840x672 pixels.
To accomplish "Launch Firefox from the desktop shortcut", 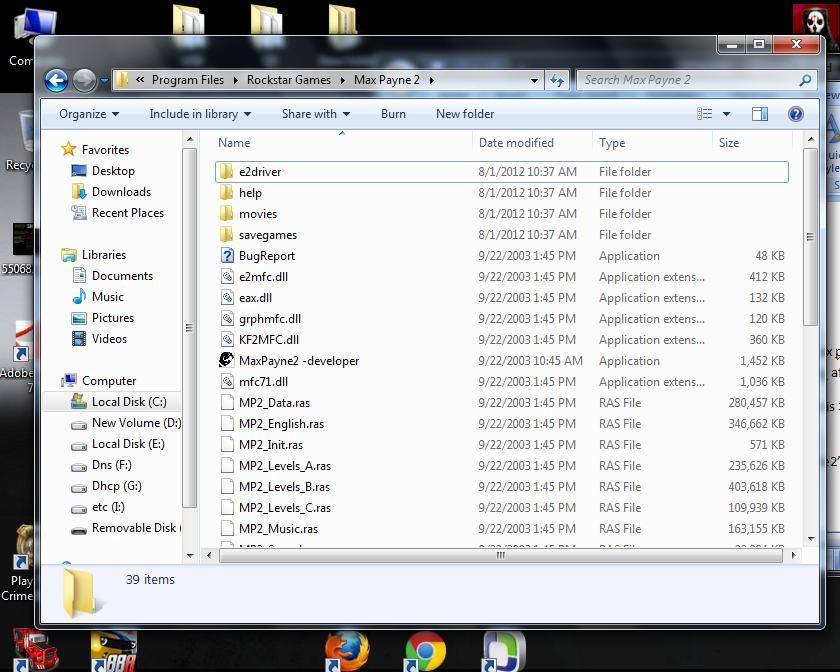I will (347, 651).
